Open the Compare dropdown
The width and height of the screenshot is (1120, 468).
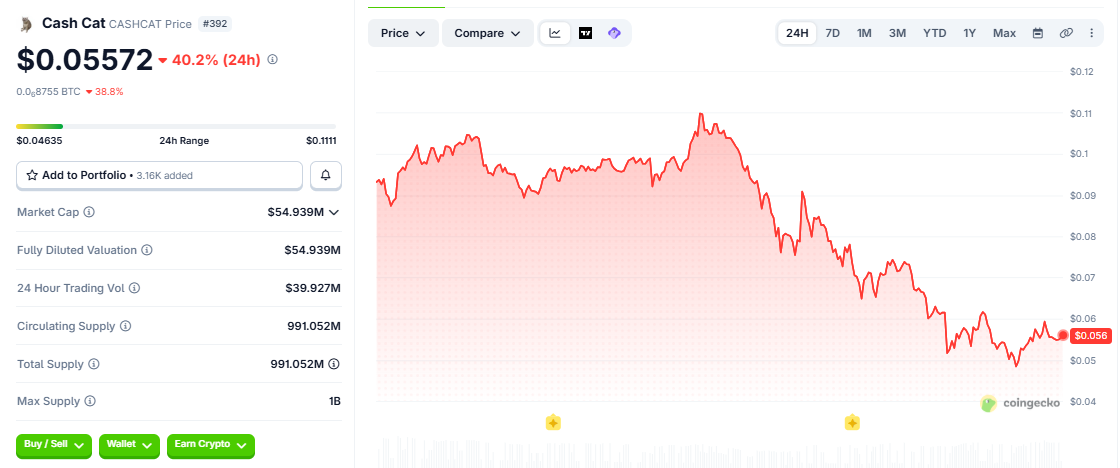[x=488, y=33]
